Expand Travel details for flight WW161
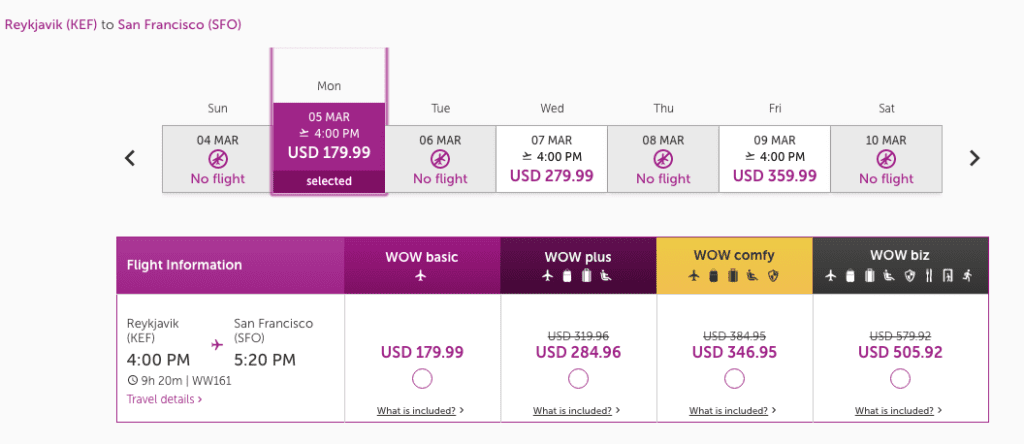The height and width of the screenshot is (444, 1024). [164, 399]
